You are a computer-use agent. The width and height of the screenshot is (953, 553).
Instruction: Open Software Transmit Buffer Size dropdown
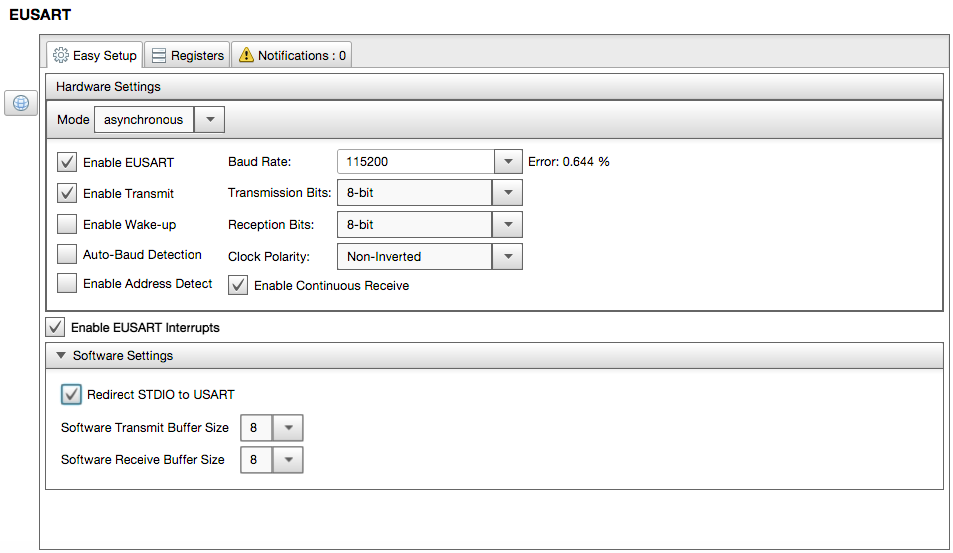coord(288,428)
